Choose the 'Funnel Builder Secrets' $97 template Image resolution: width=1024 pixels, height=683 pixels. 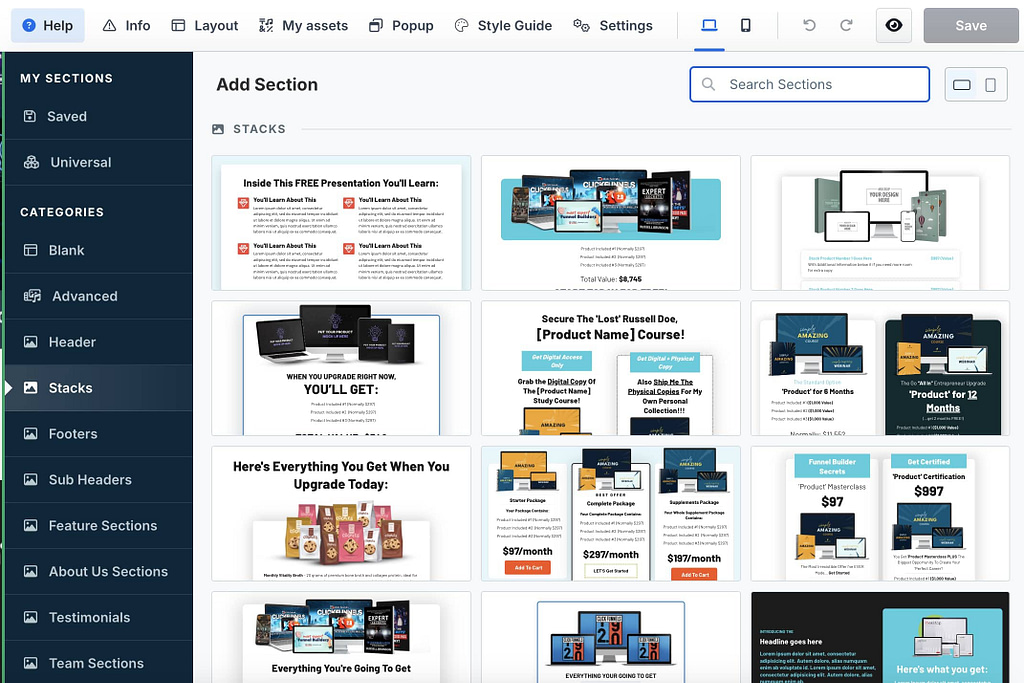point(880,514)
